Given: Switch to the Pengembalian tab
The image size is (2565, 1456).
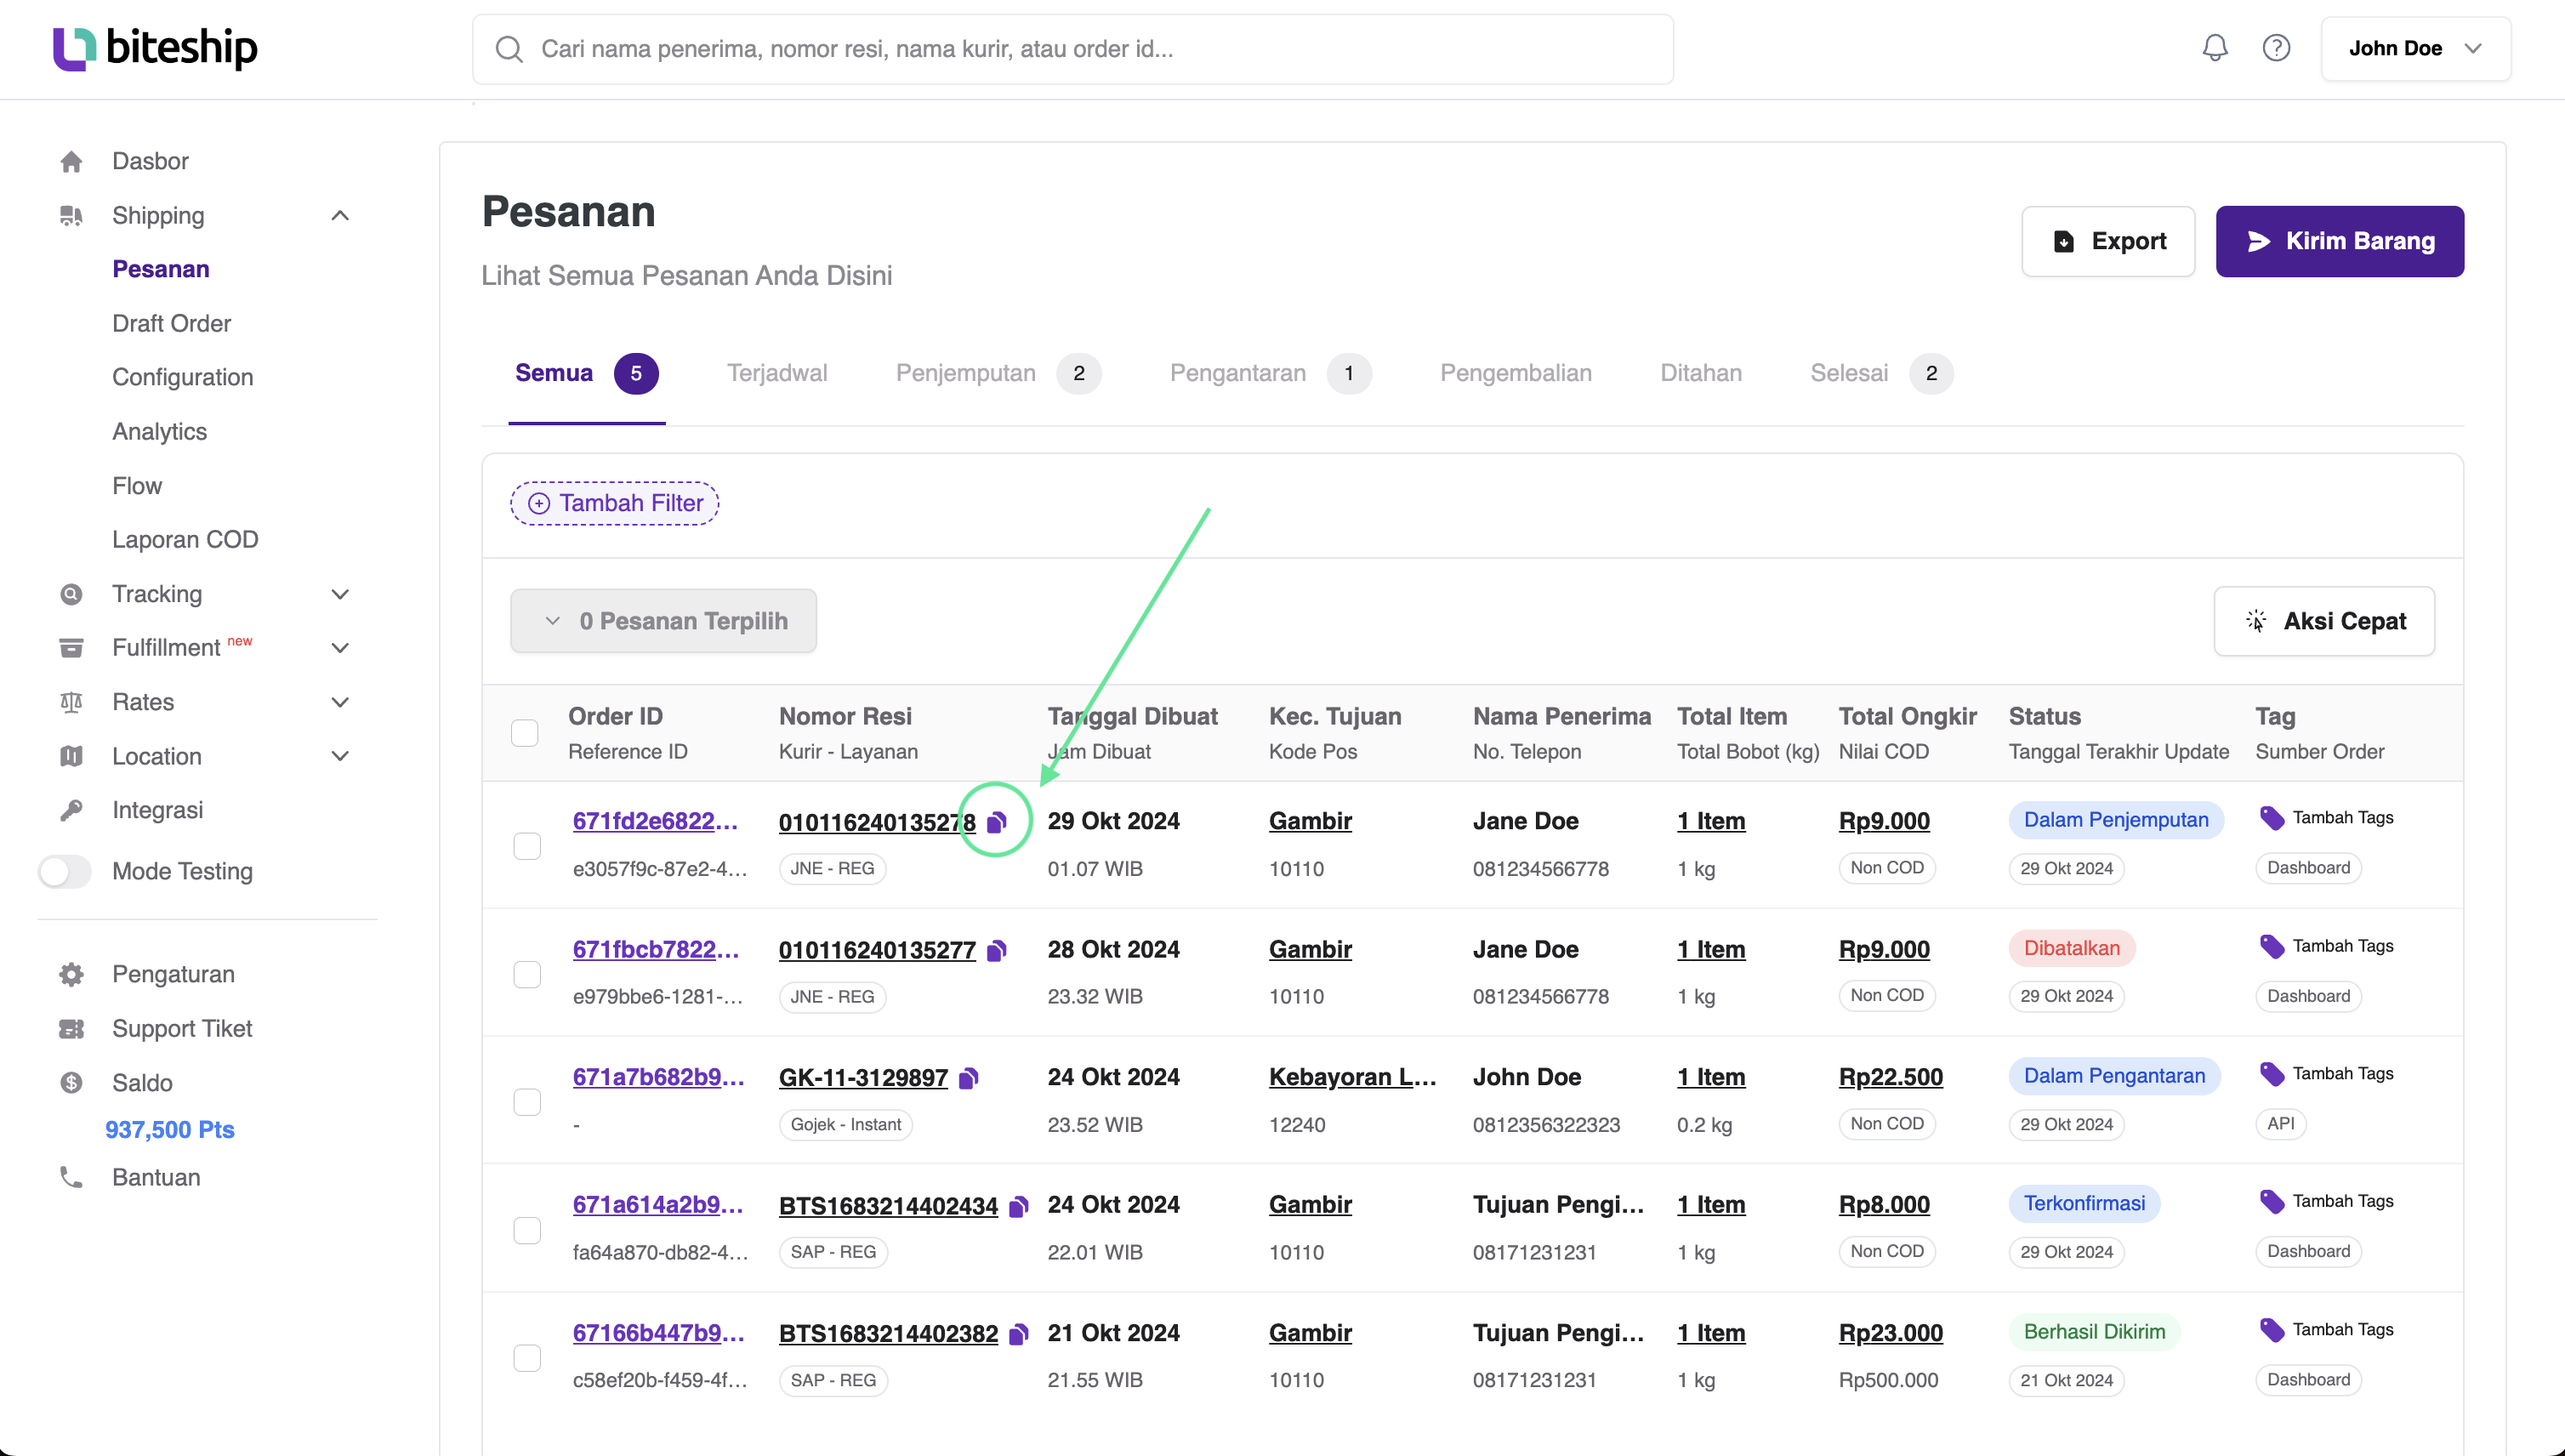Looking at the screenshot, I should pyautogui.click(x=1516, y=373).
